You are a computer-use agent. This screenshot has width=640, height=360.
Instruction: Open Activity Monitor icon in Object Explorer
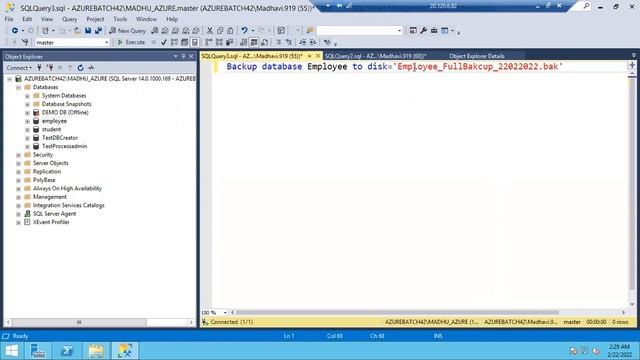tap(91, 68)
